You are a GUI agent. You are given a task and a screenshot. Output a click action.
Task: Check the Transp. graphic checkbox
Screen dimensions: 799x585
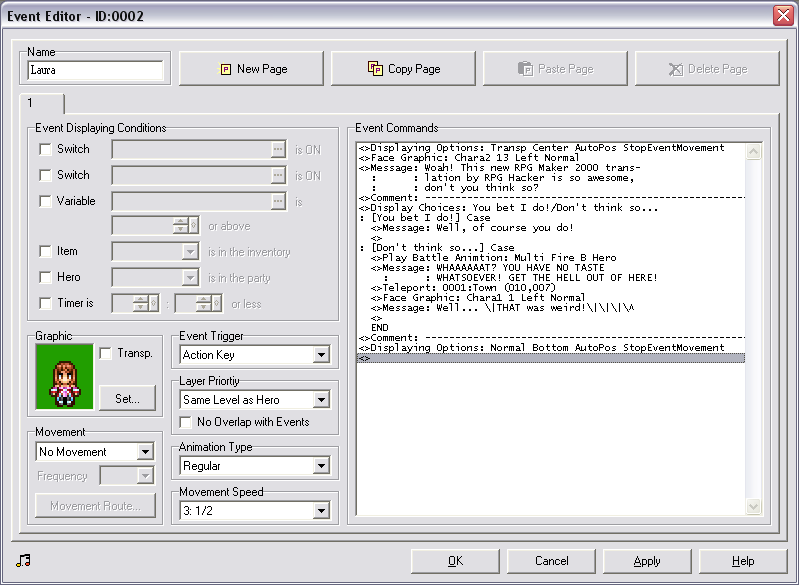tap(106, 353)
